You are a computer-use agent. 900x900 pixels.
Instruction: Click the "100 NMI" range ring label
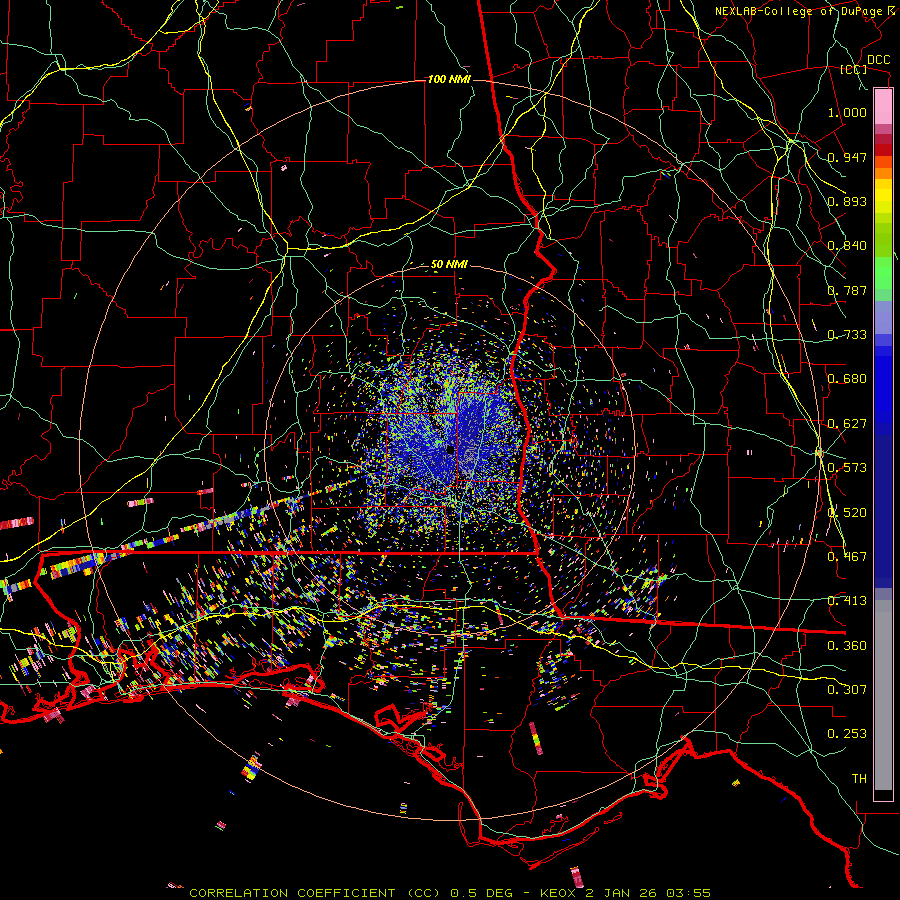[449, 79]
